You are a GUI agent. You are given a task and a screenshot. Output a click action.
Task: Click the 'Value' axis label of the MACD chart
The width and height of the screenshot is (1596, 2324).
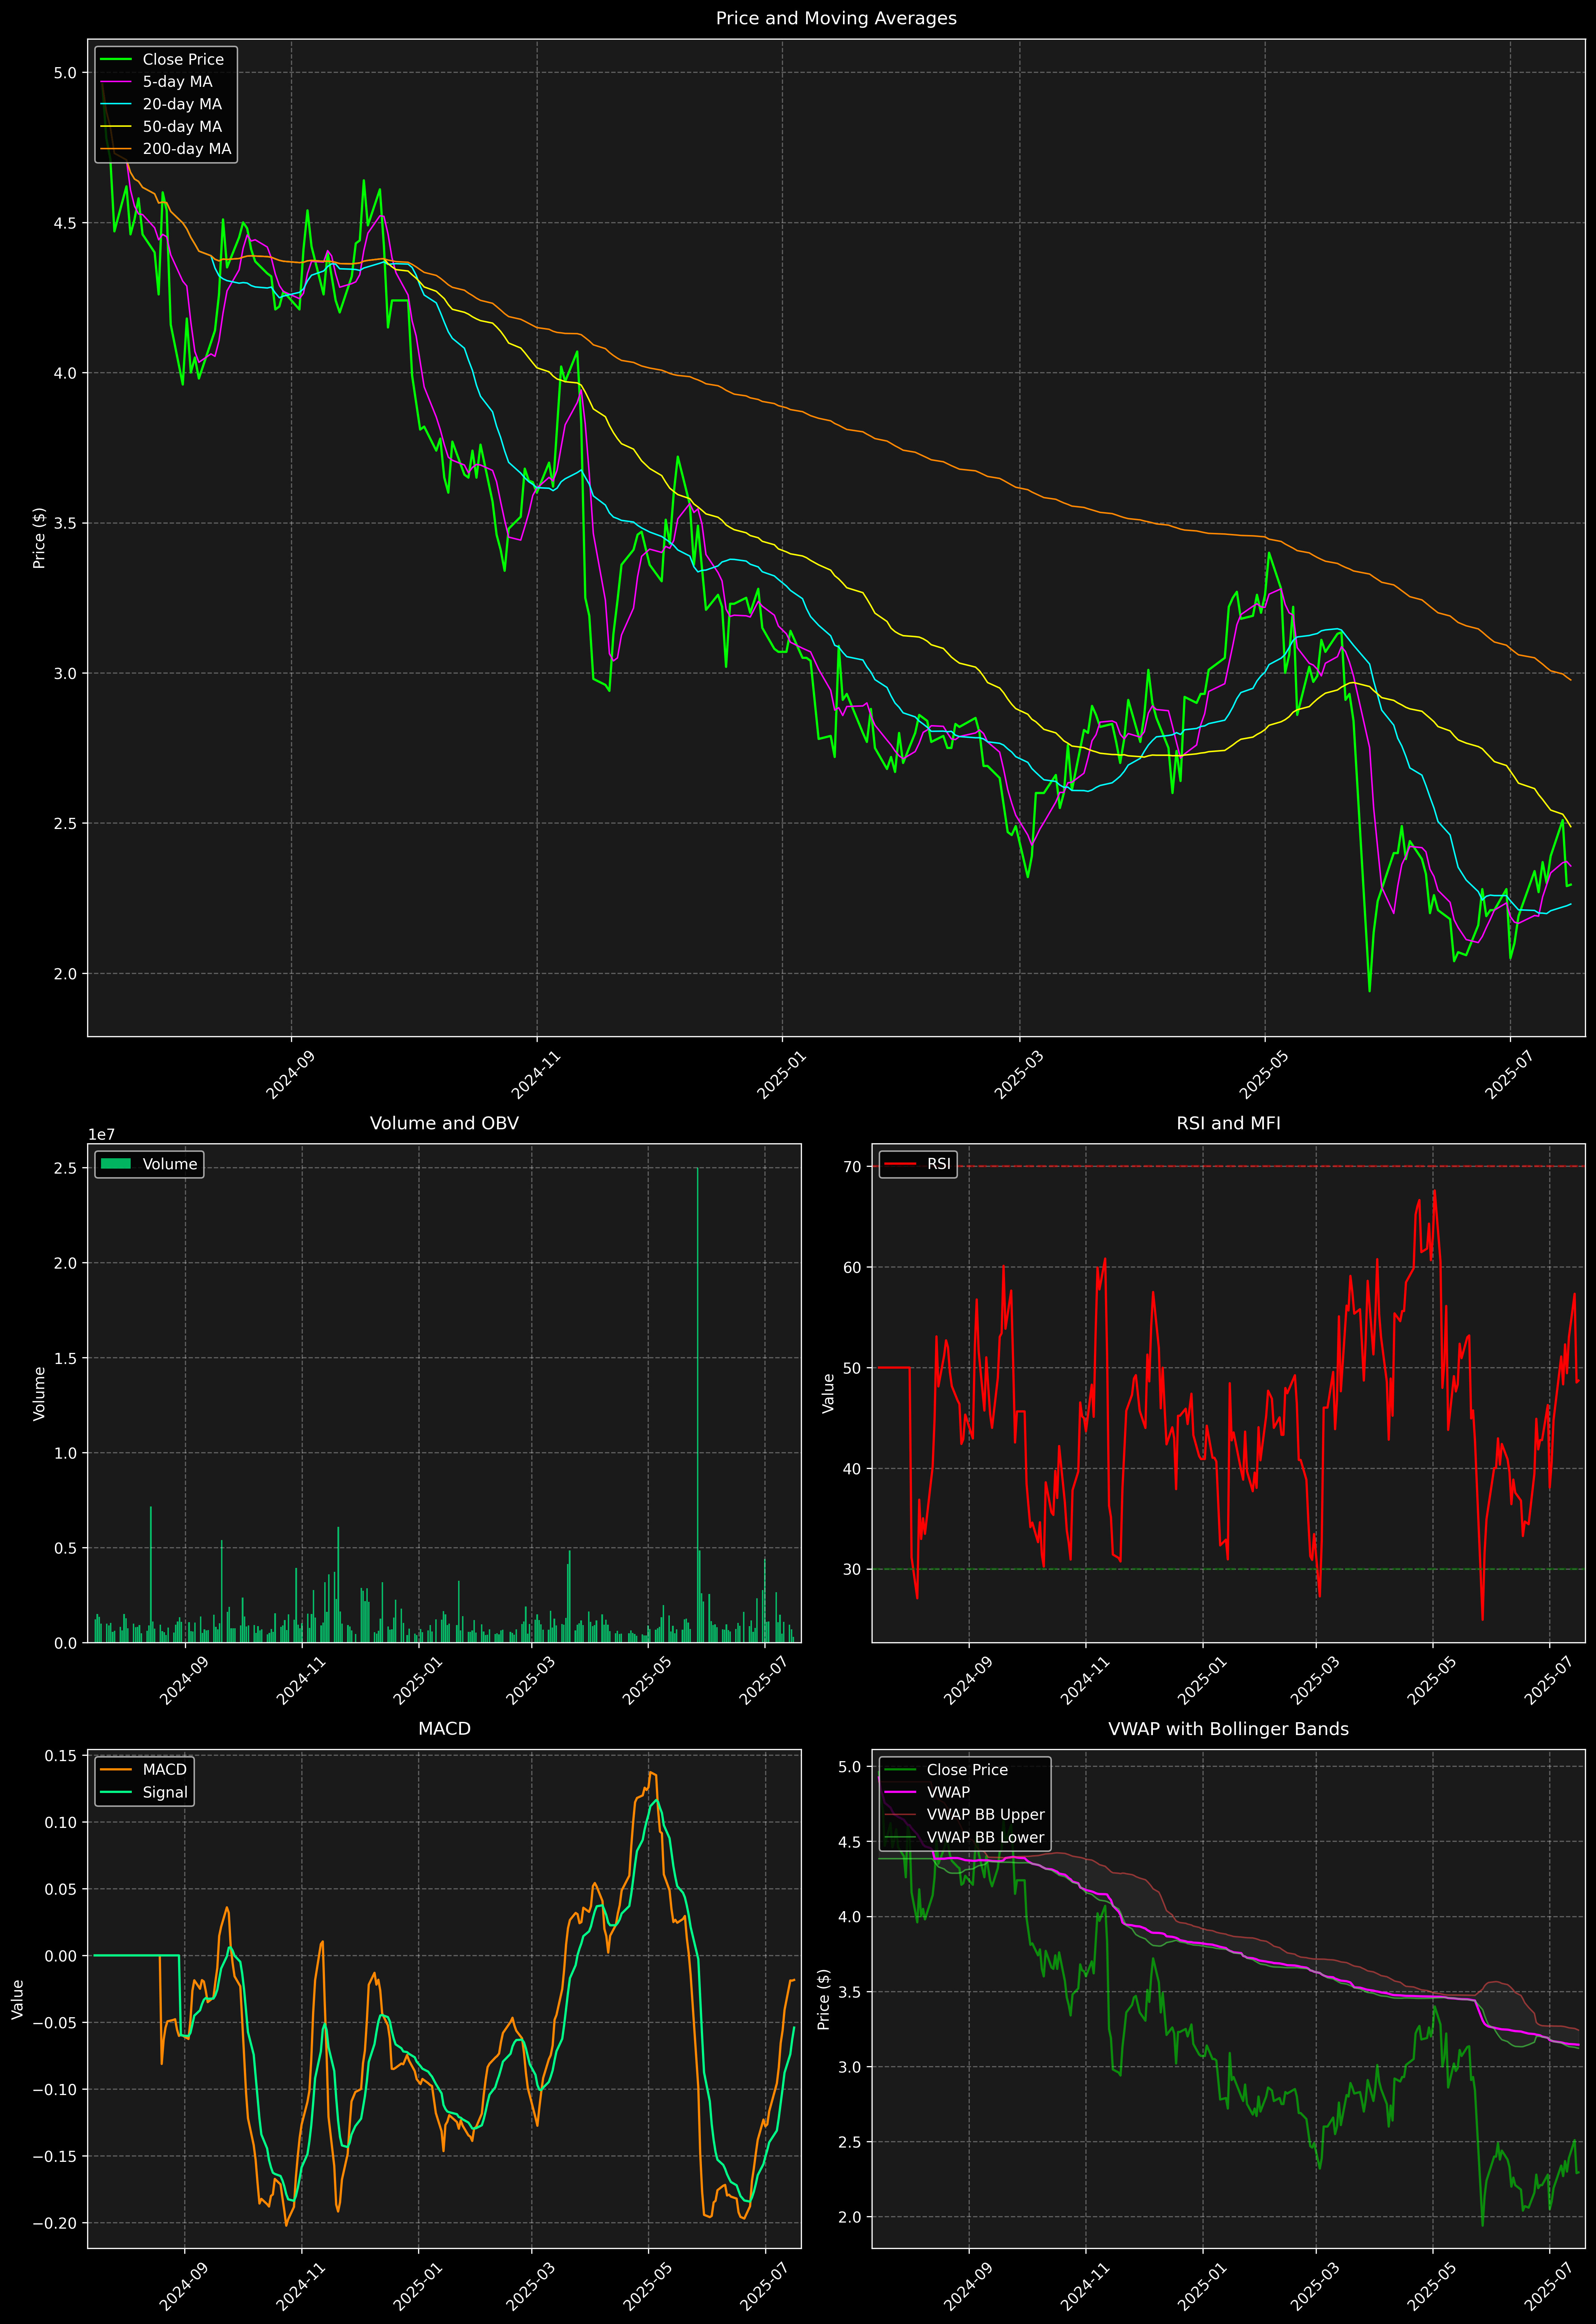pyautogui.click(x=17, y=1999)
